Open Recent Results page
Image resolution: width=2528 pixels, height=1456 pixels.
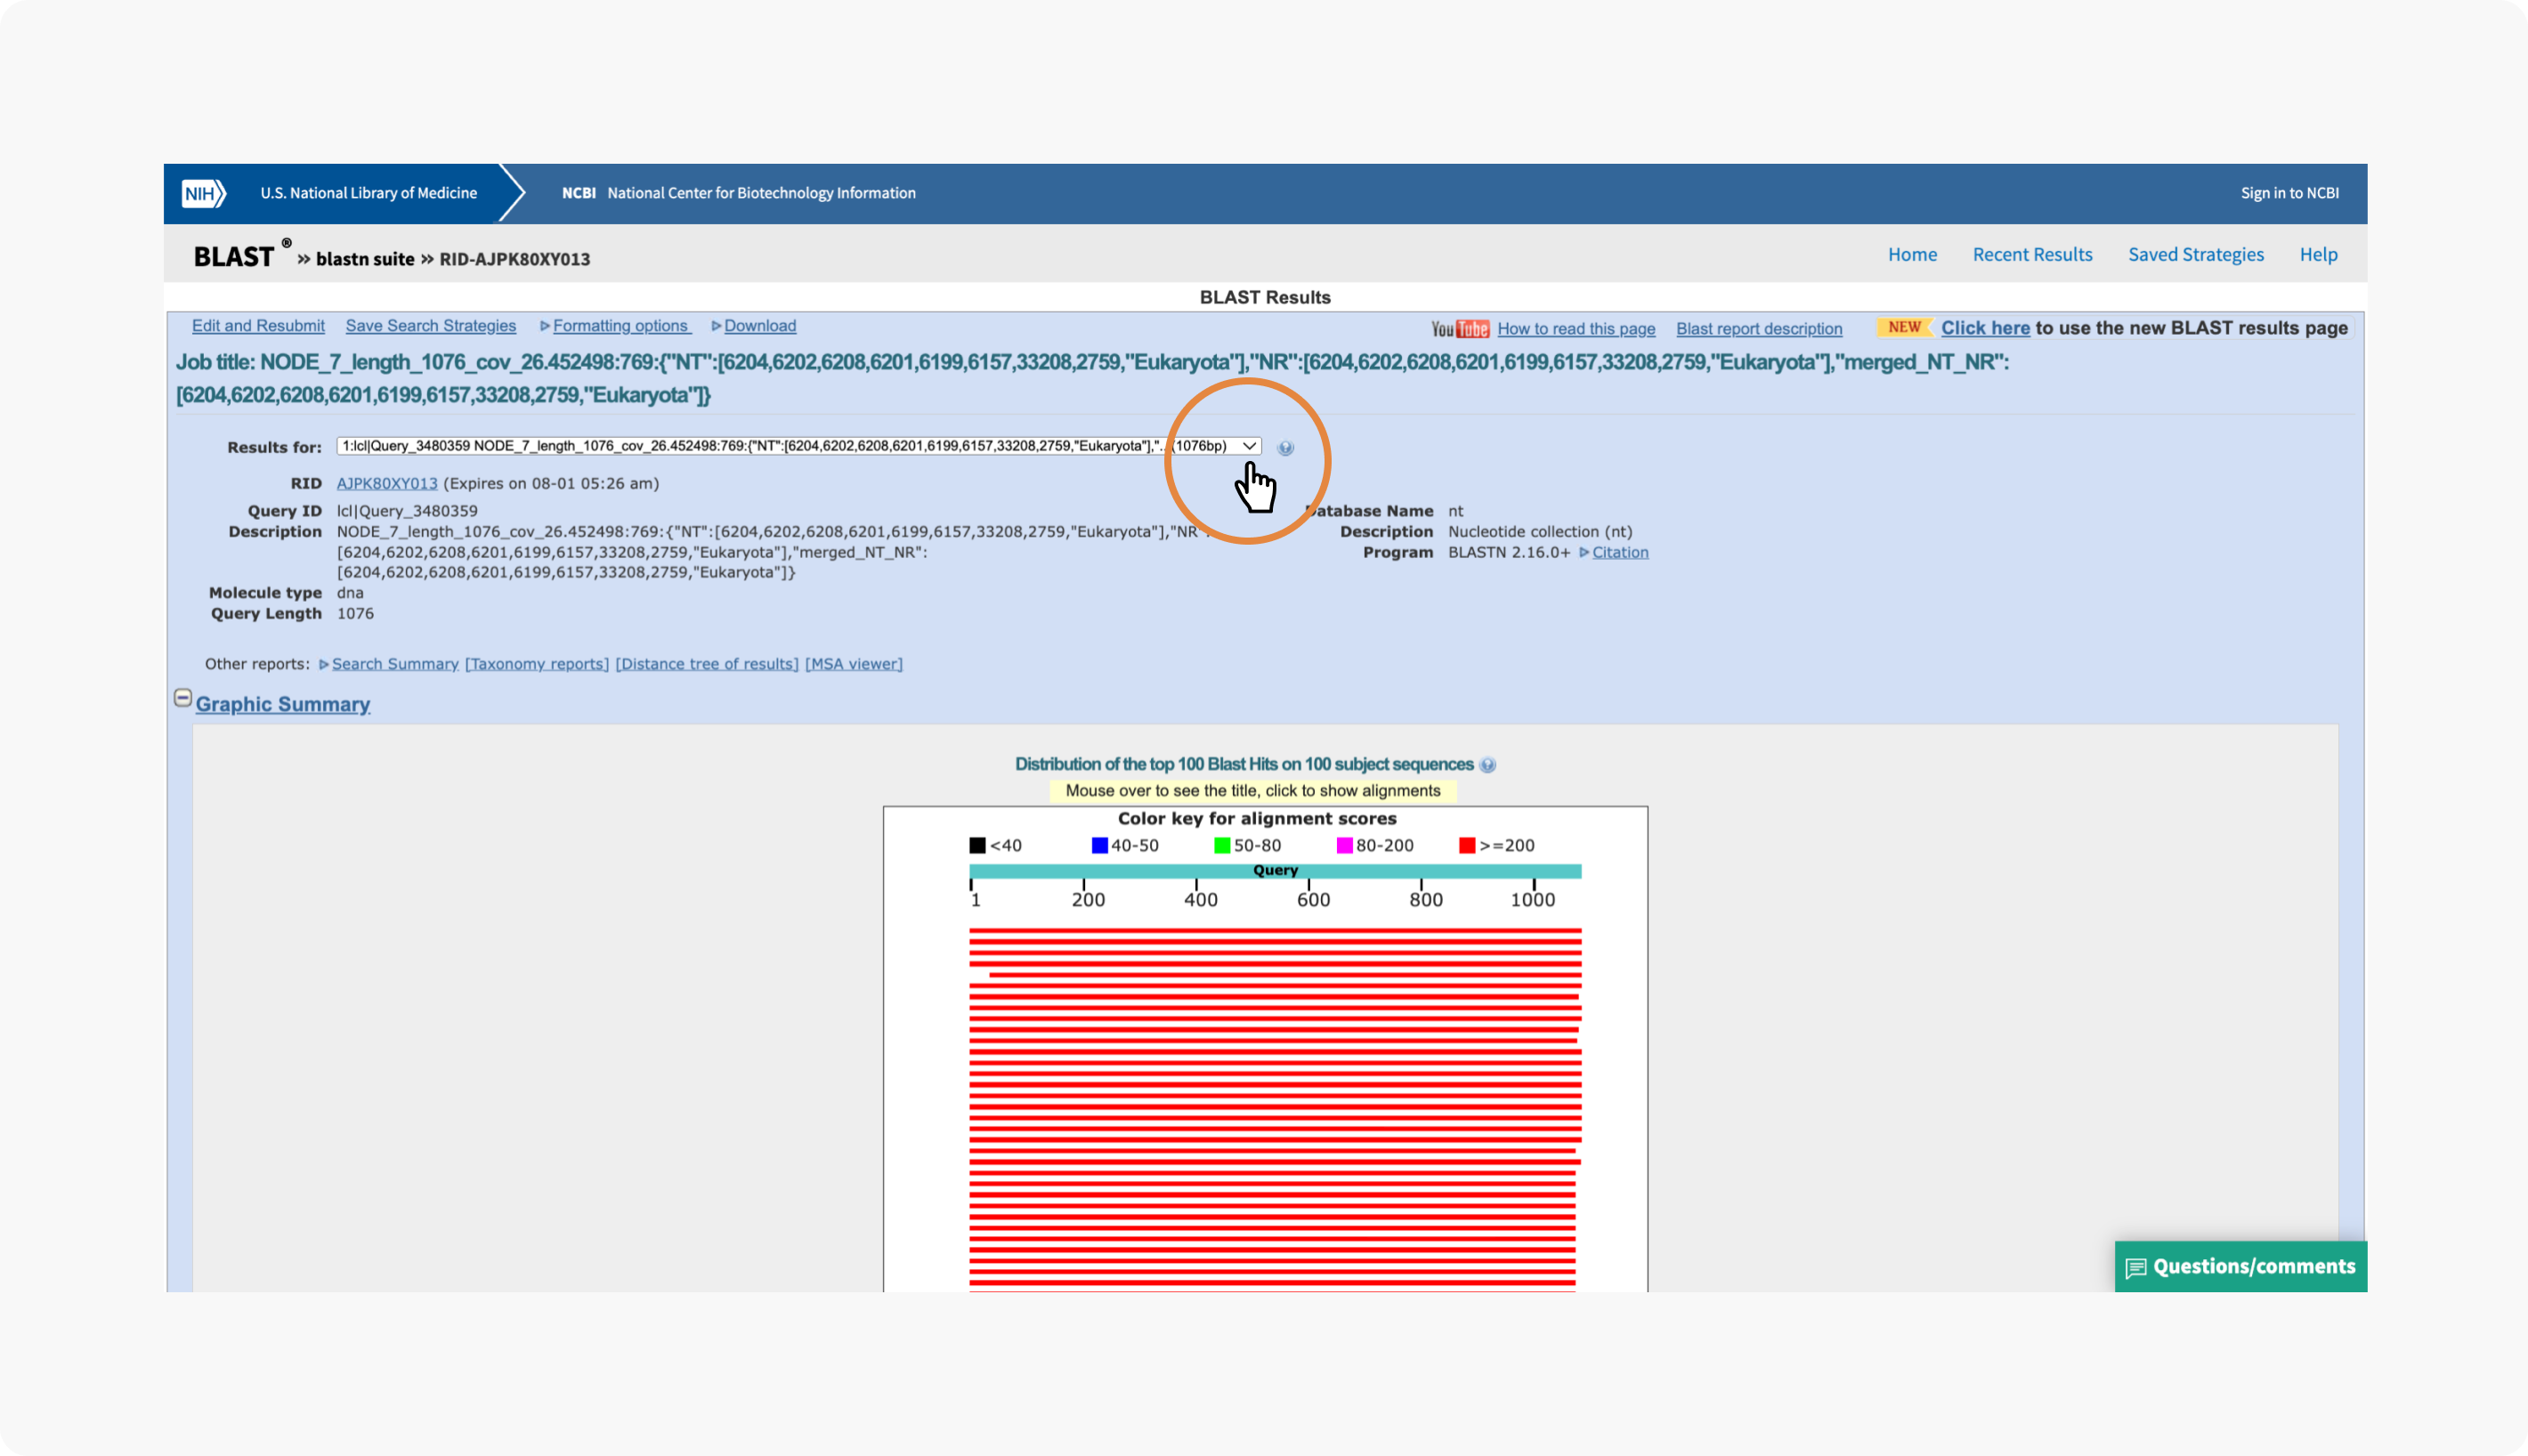(x=2032, y=254)
